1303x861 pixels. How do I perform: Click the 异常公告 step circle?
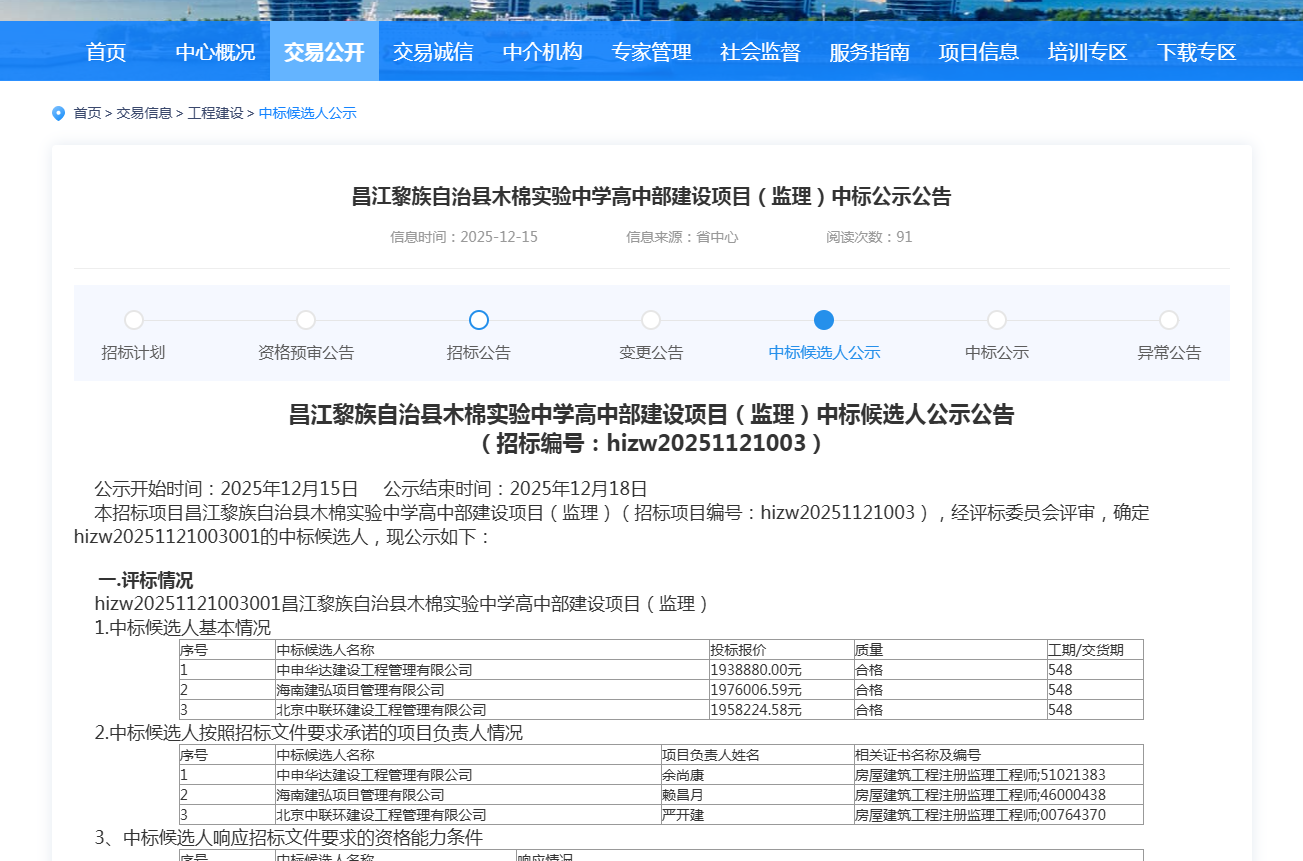click(x=1169, y=320)
